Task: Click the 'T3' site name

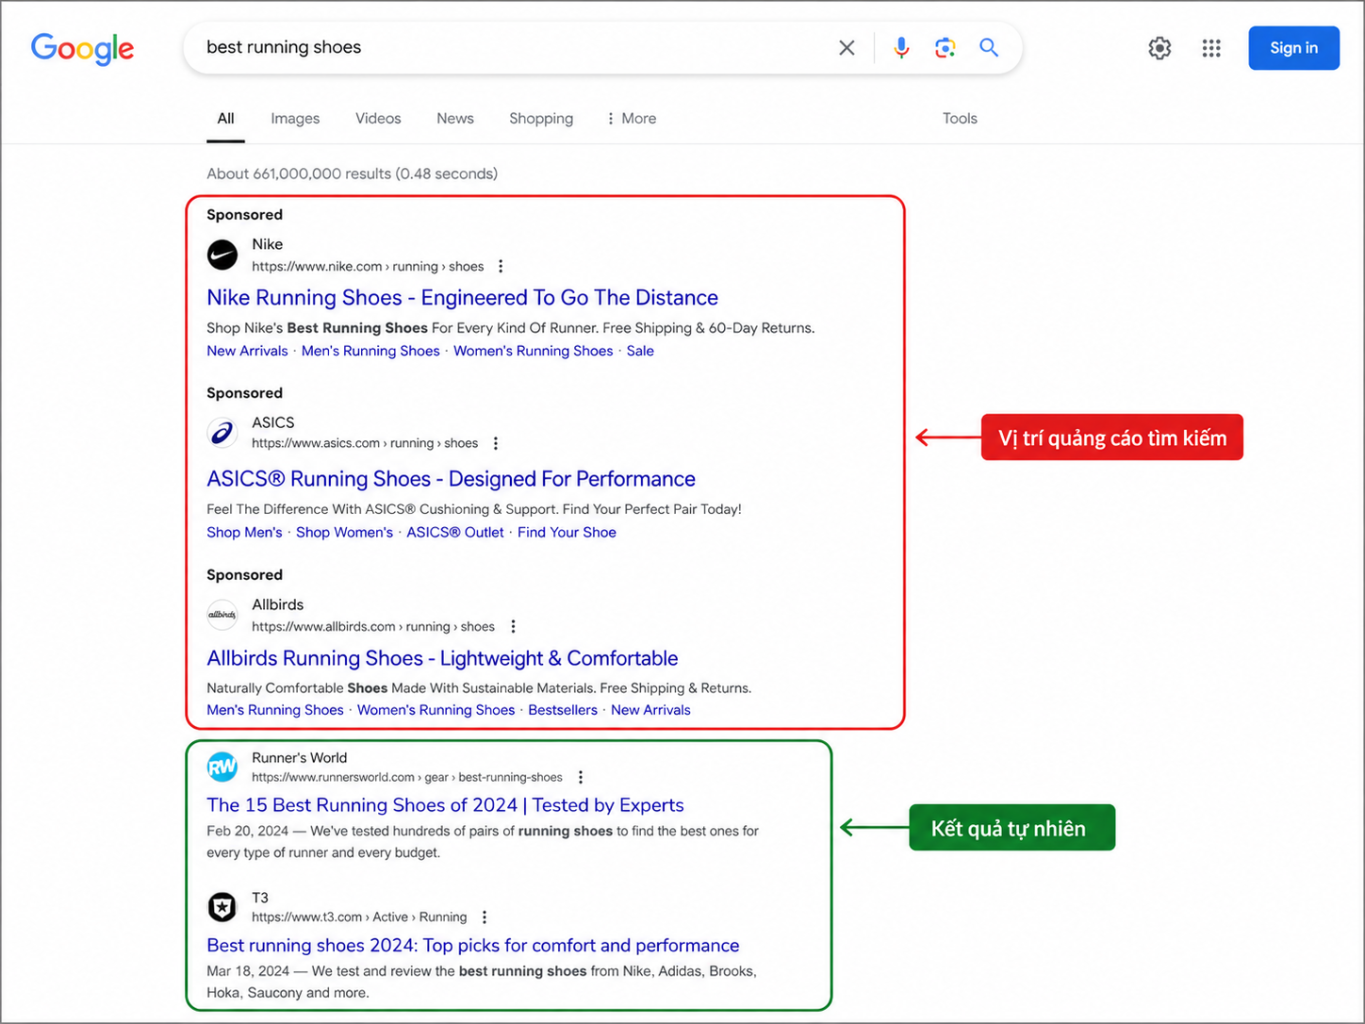Action: point(260,898)
